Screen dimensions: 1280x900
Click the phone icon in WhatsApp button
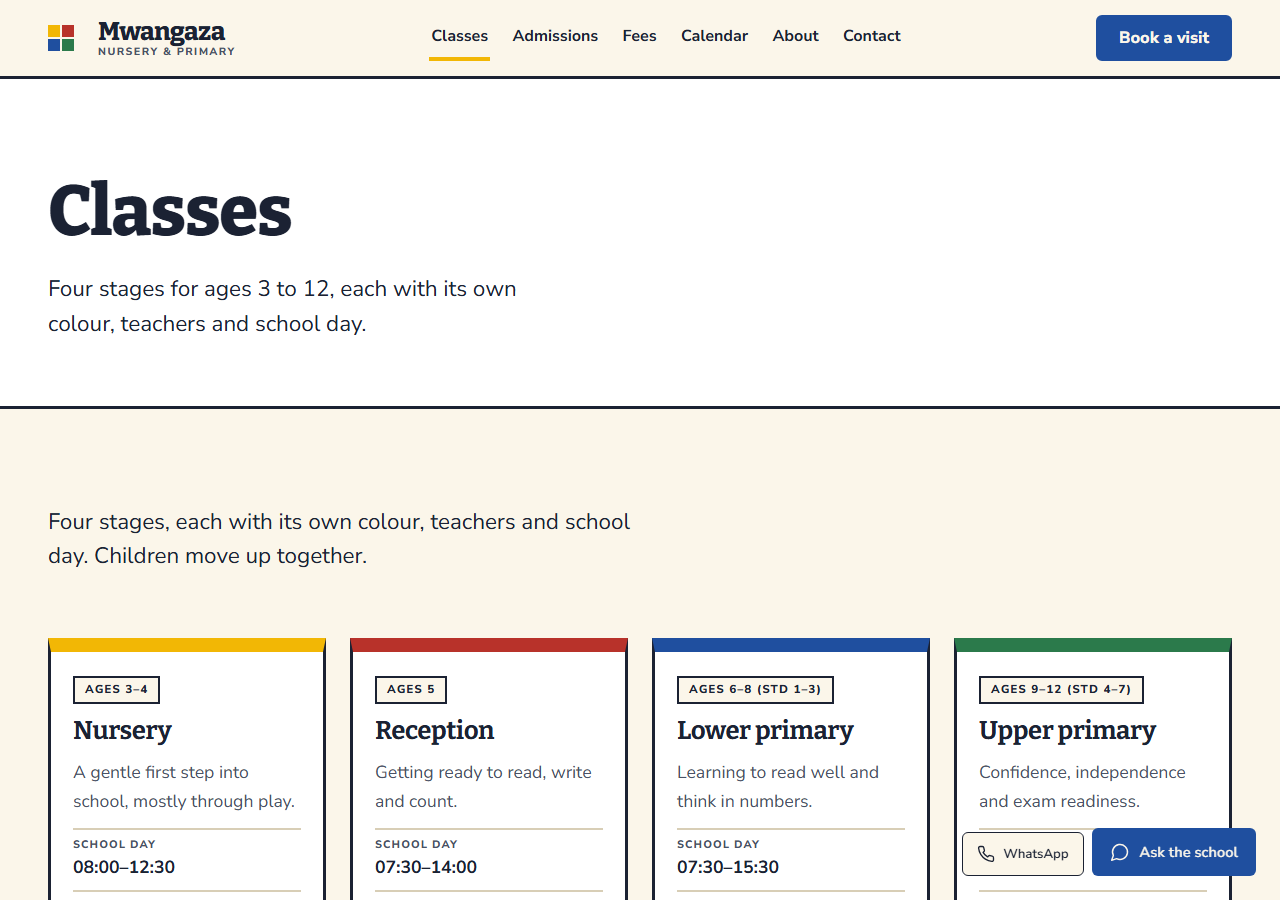point(986,854)
